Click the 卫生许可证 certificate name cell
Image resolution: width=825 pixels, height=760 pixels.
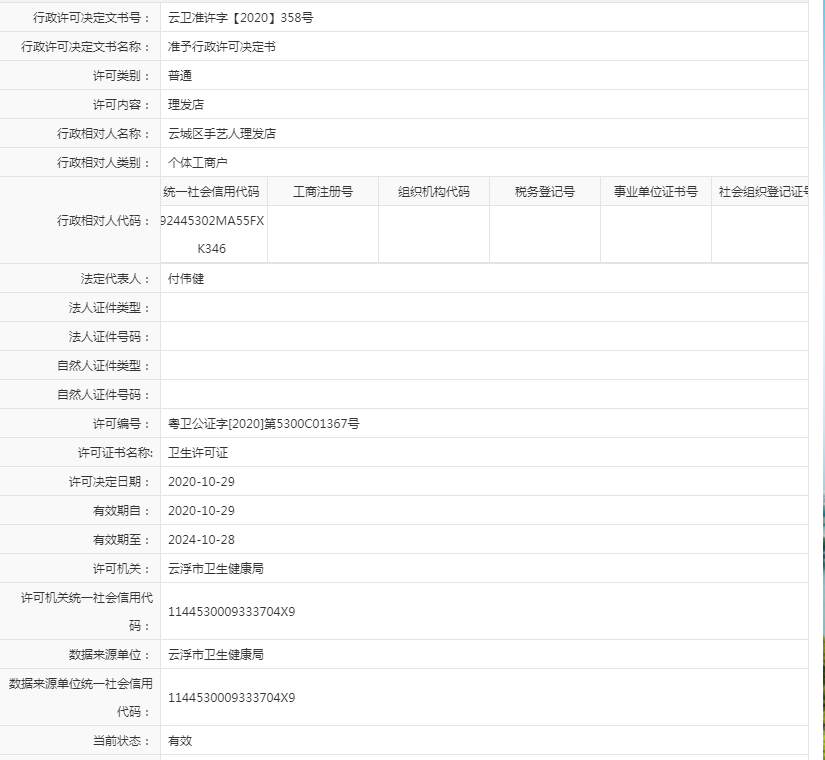196,451
